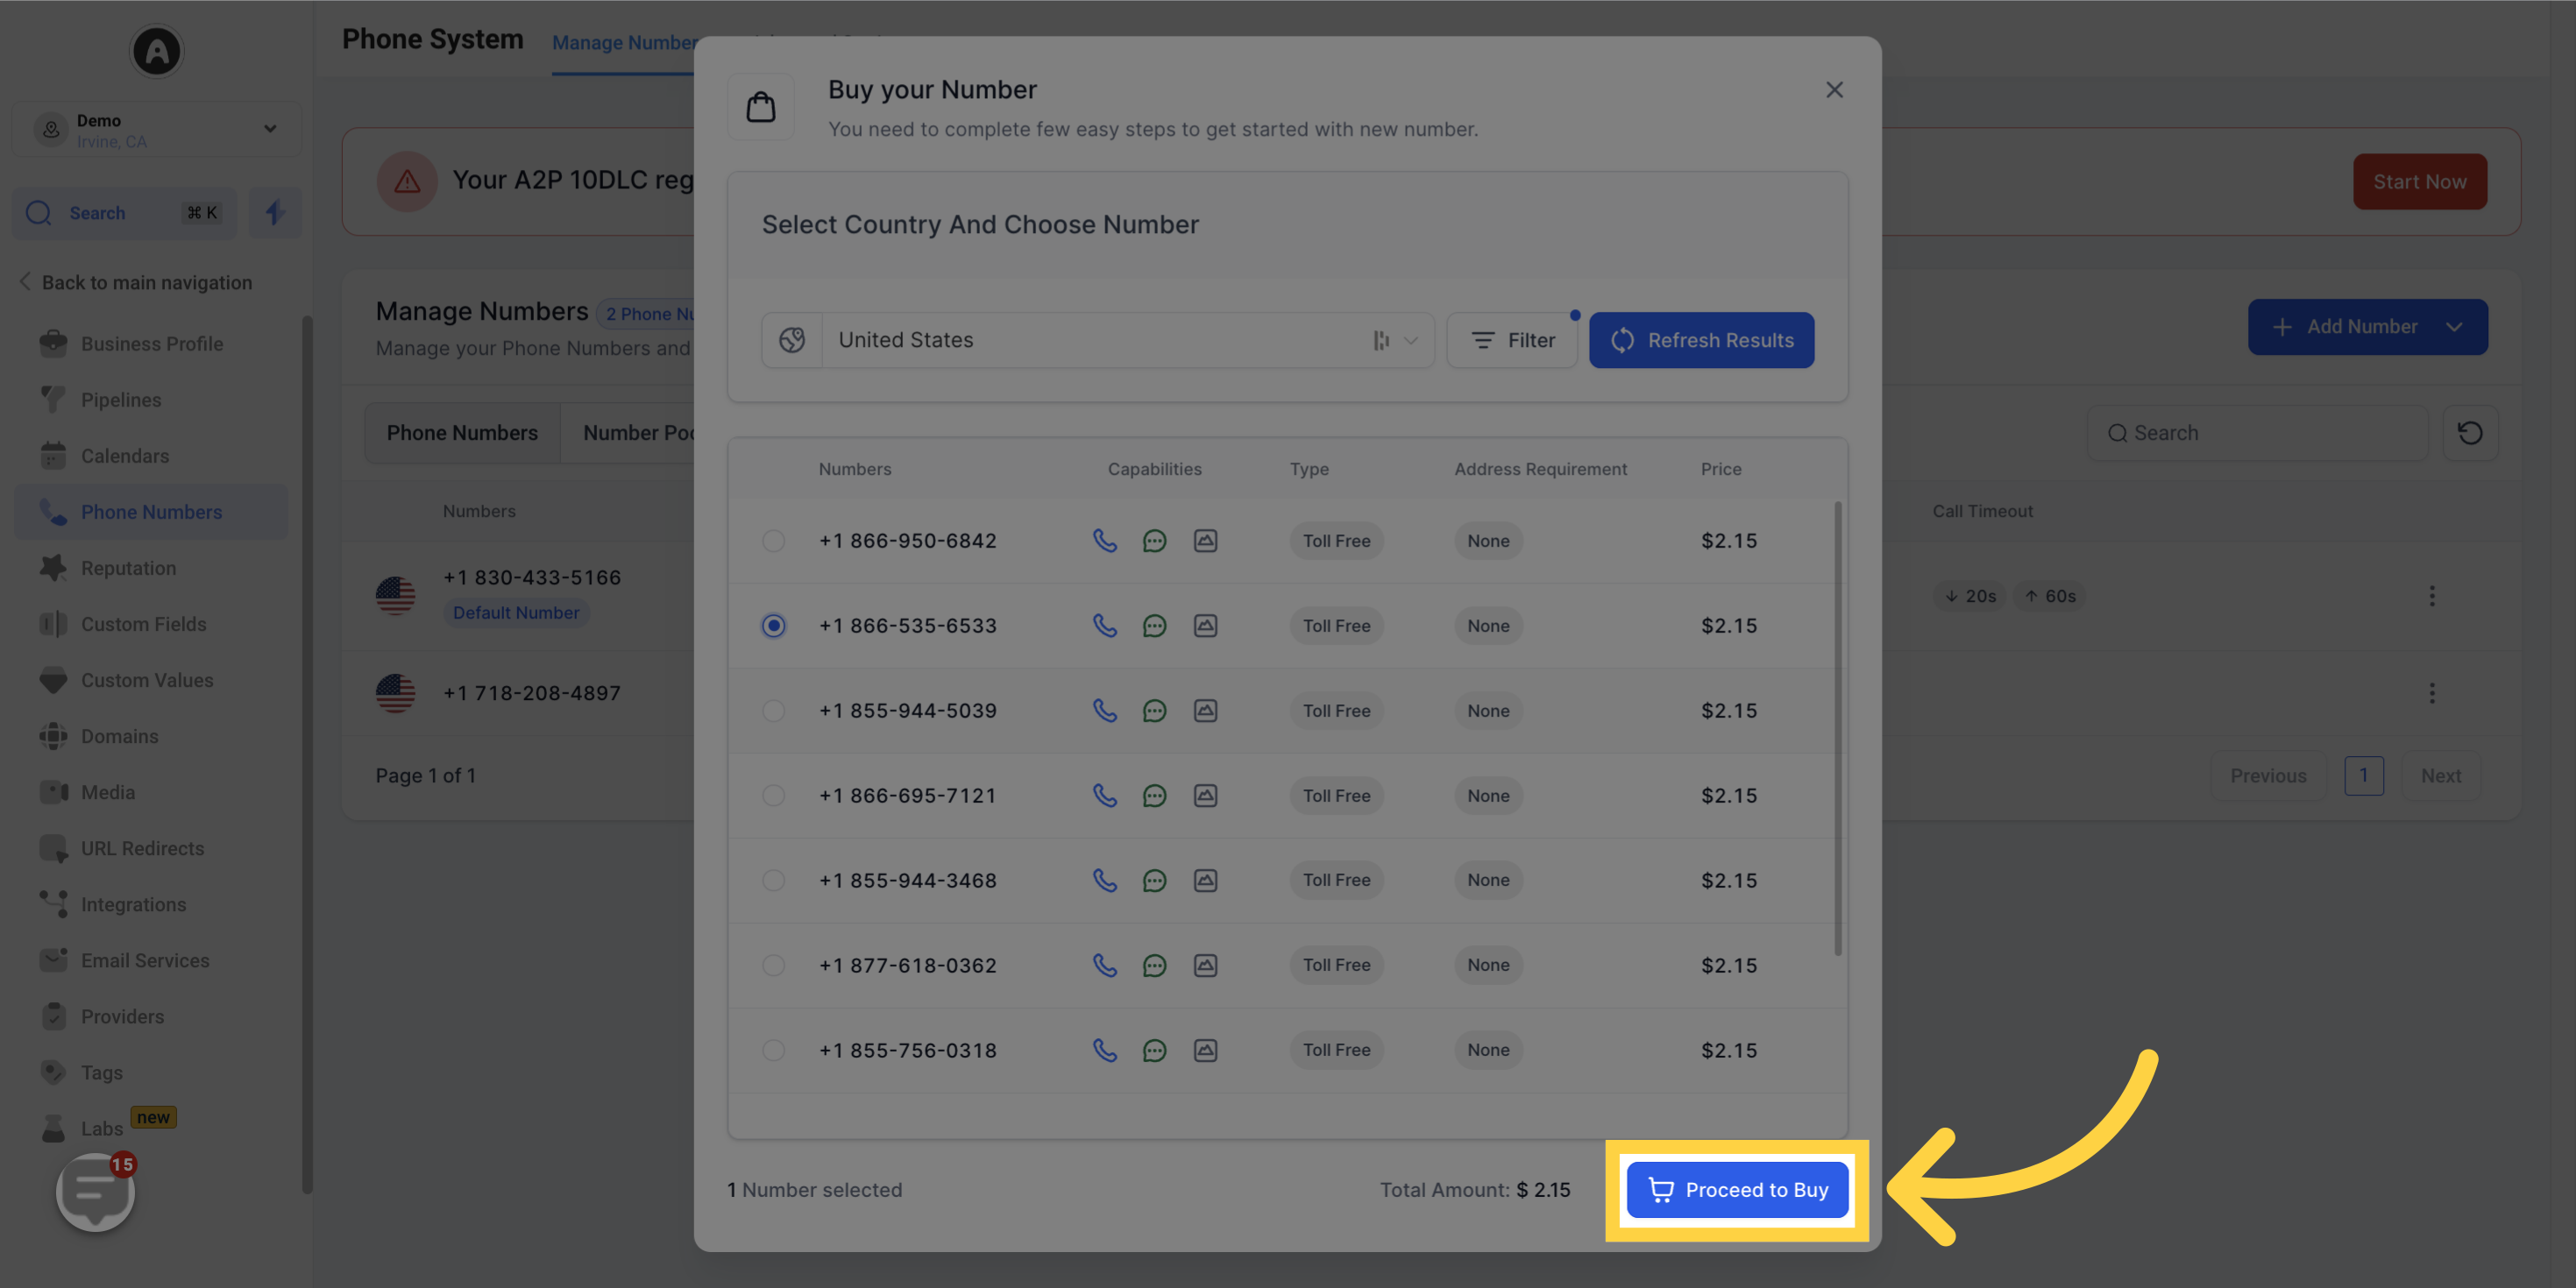The image size is (2576, 1288).
Task: Open Pipelines in sidebar
Action: tap(152, 400)
